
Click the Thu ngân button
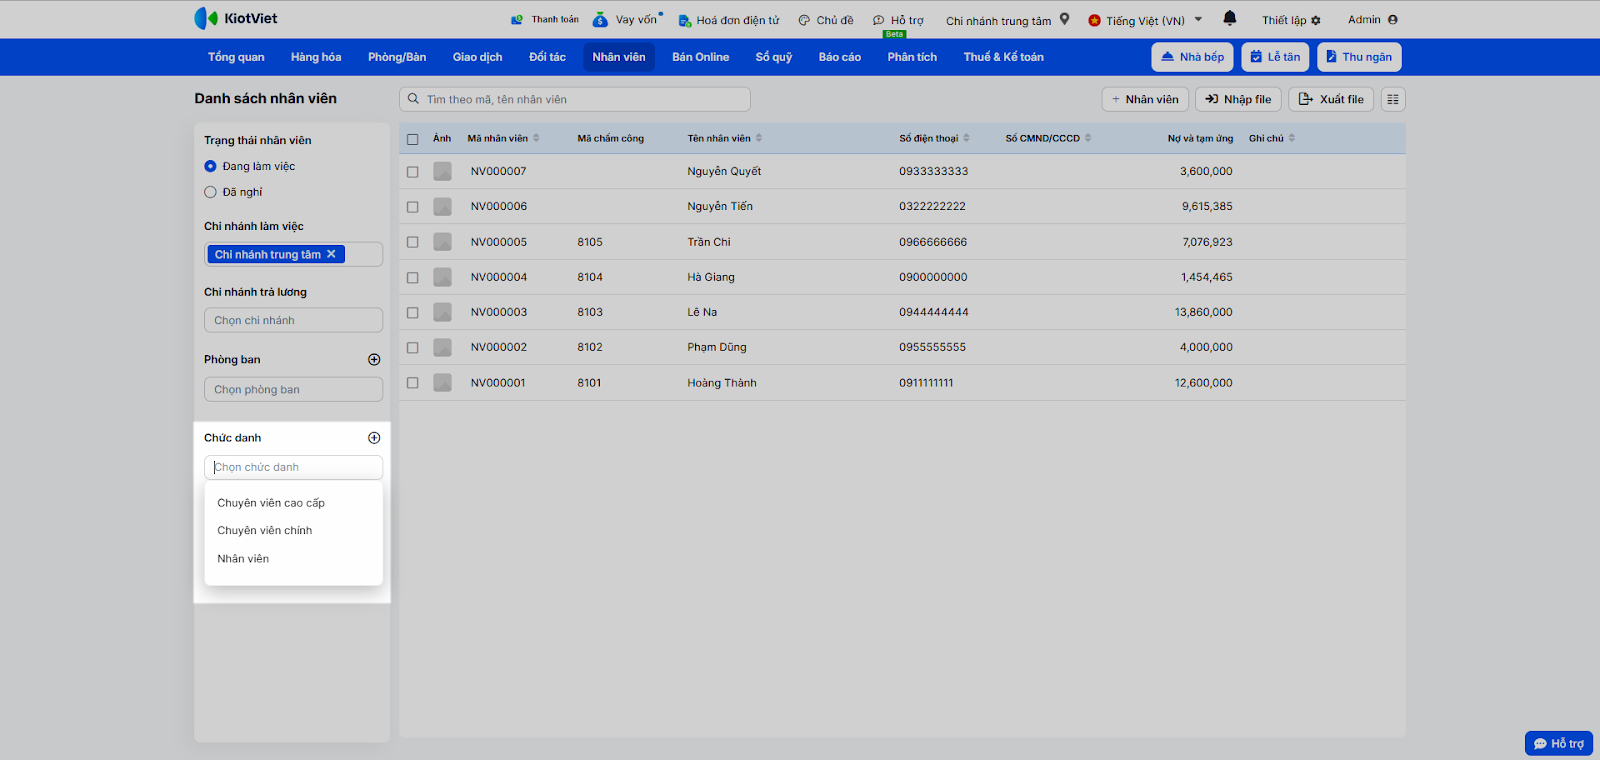[1359, 57]
